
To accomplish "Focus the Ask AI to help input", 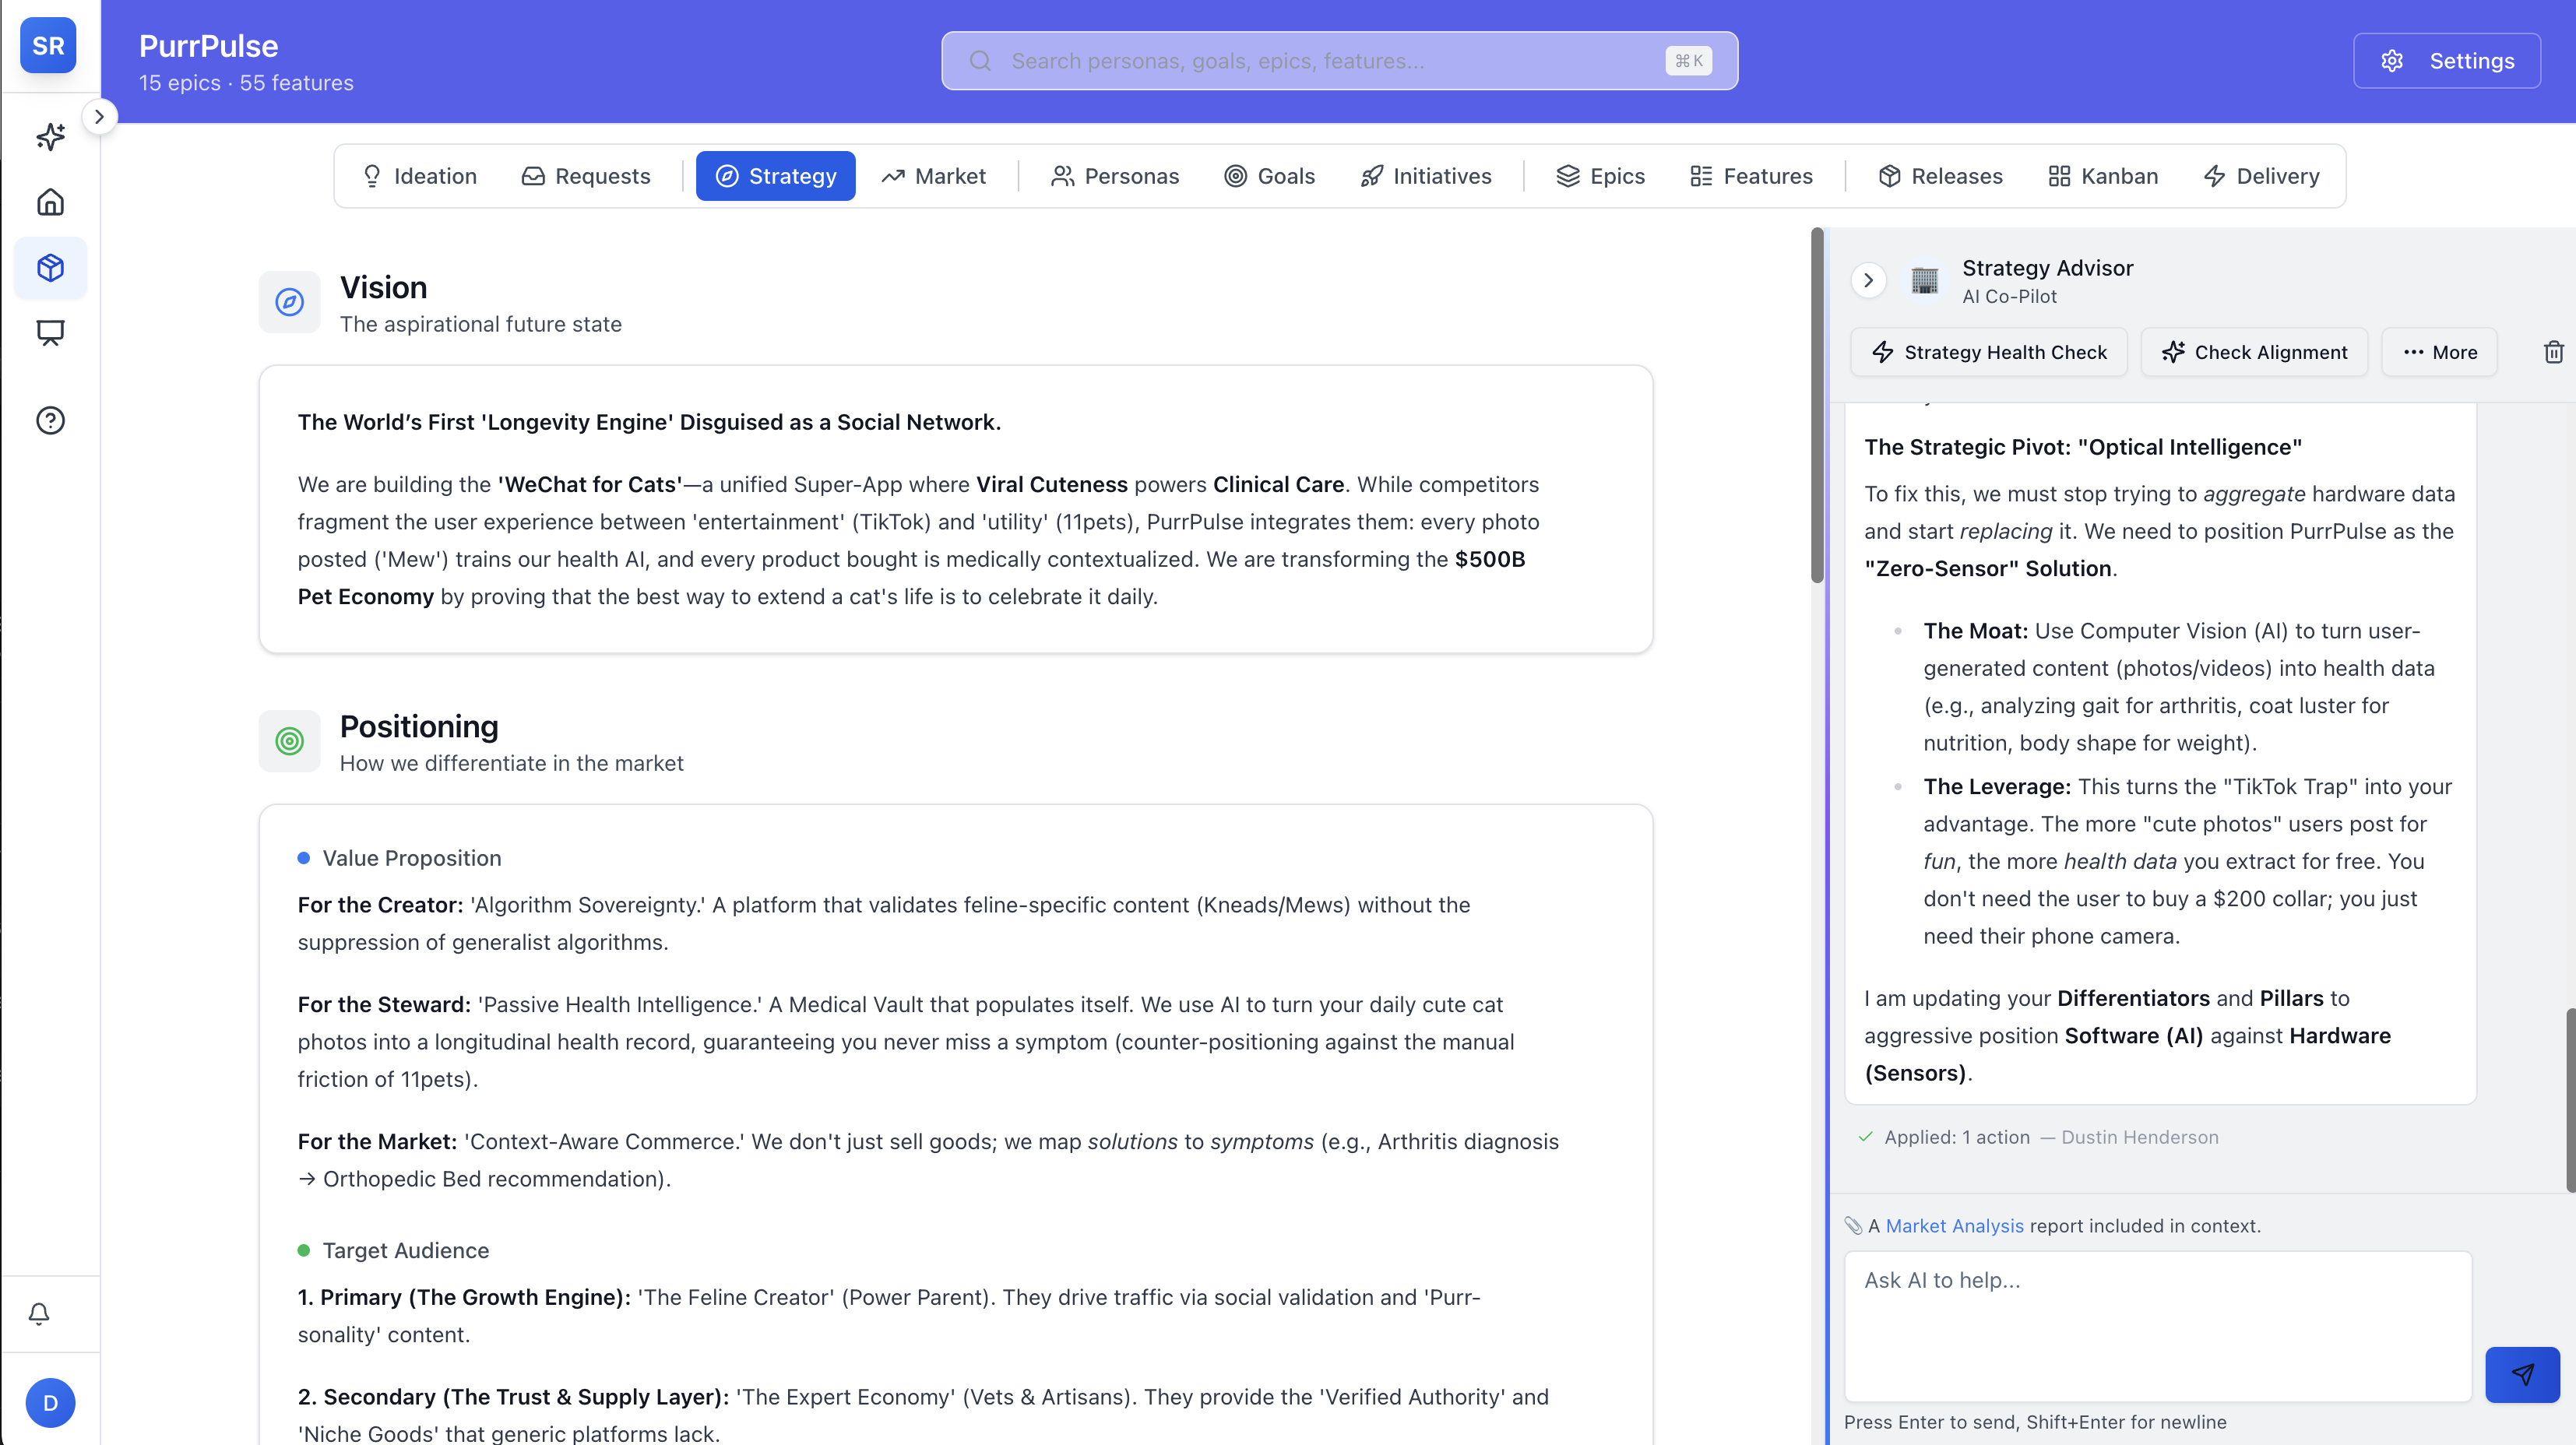I will [2158, 1326].
